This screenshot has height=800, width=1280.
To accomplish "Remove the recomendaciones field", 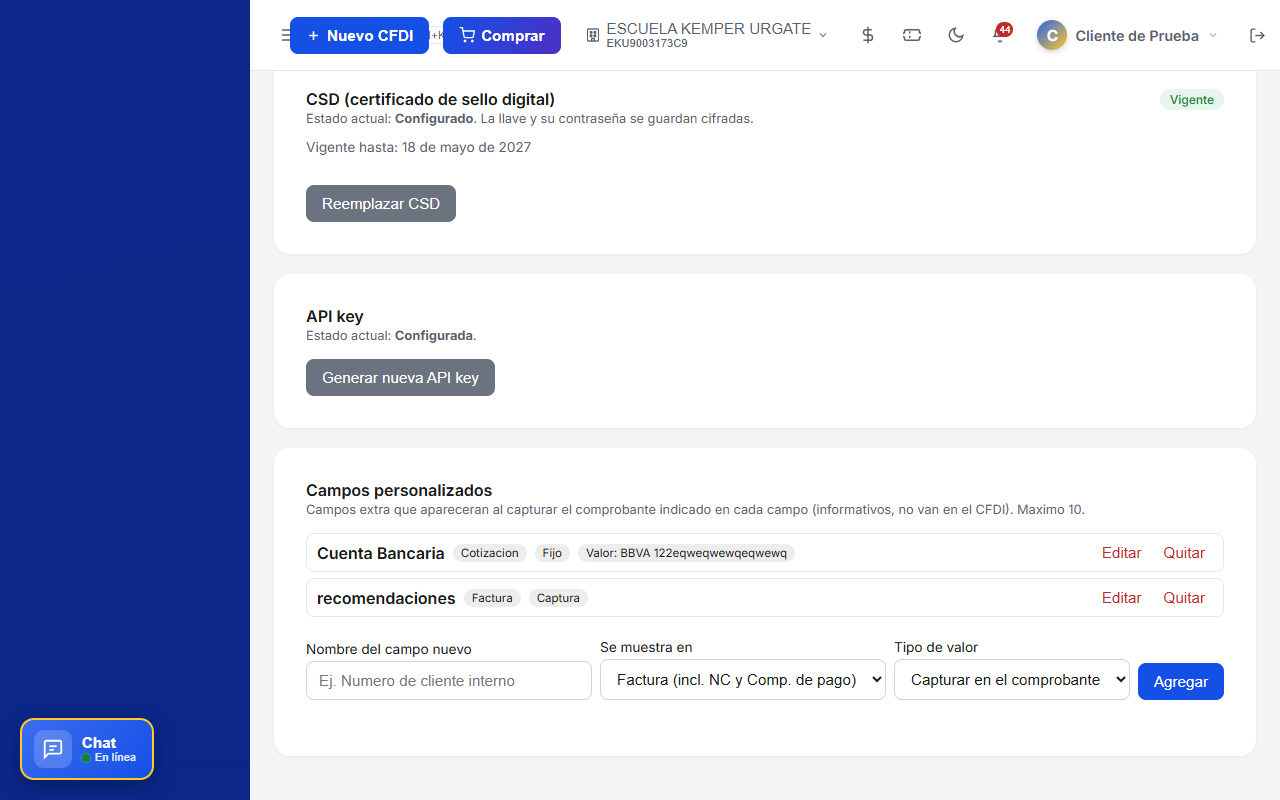I will pos(1184,597).
